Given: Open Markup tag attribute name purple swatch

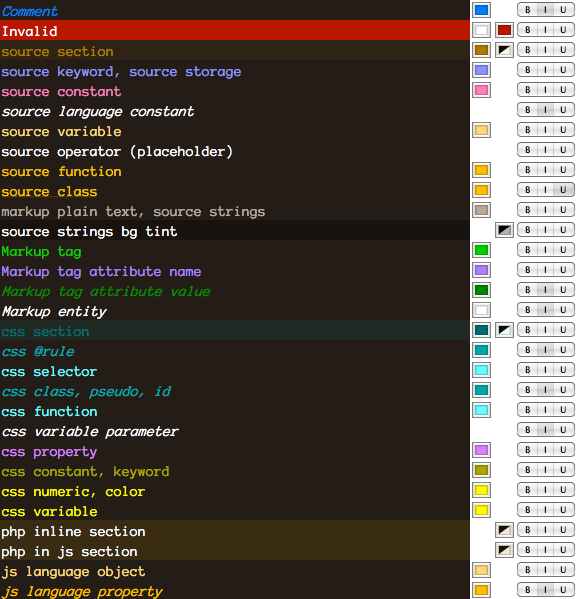Looking at the screenshot, I should coord(481,270).
